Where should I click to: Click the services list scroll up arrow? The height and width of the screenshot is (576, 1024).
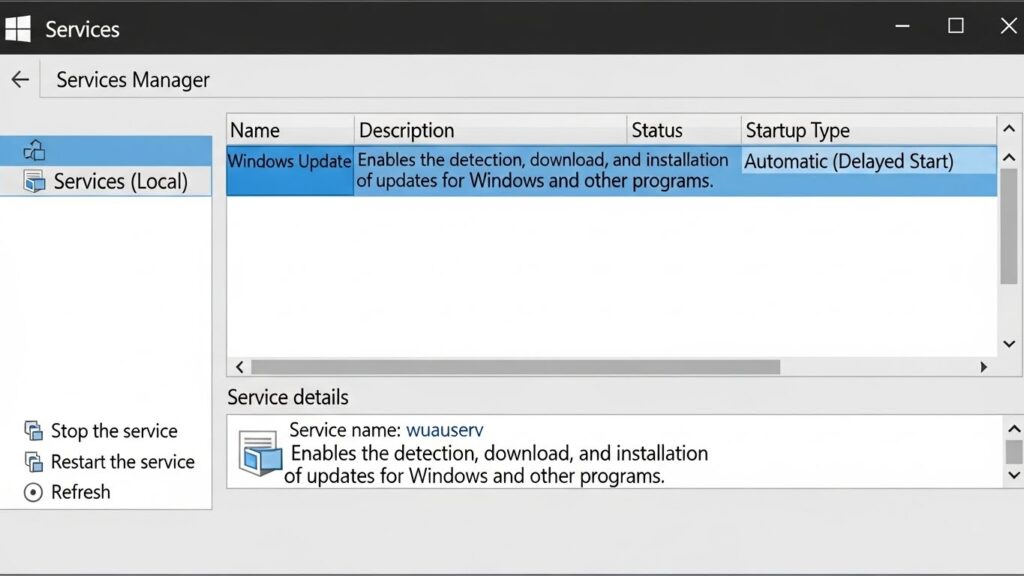click(1009, 157)
